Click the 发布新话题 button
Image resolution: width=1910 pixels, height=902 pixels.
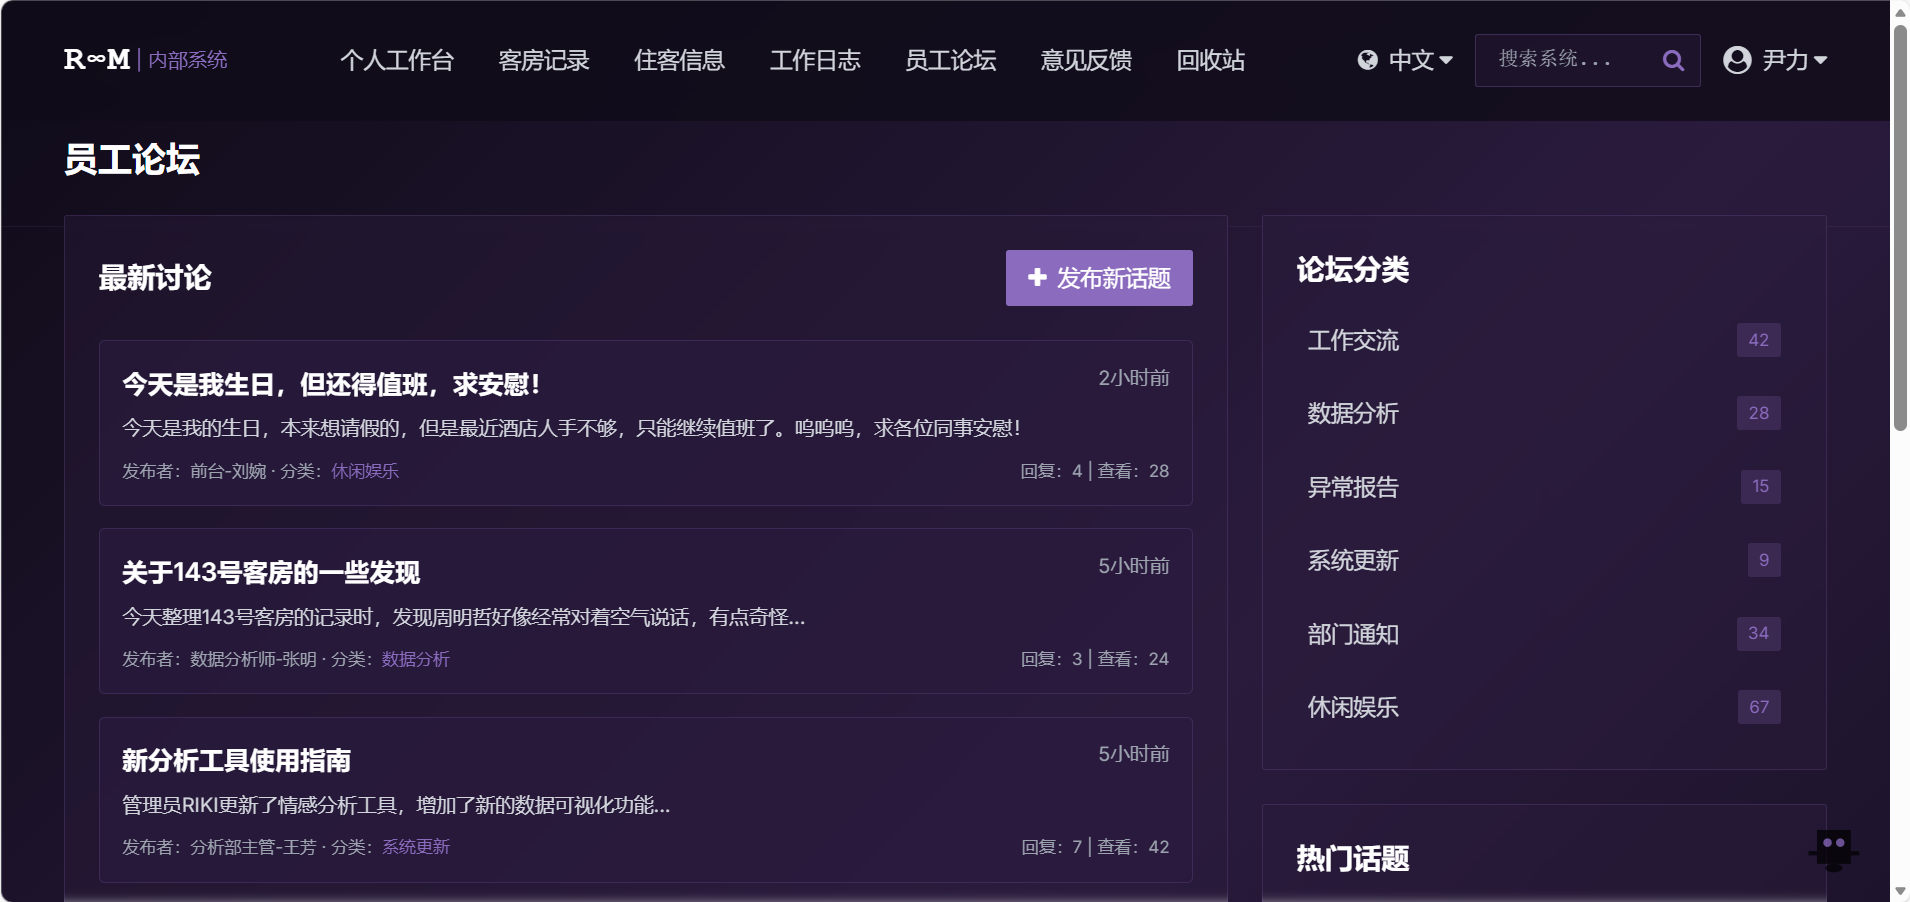pyautogui.click(x=1098, y=278)
